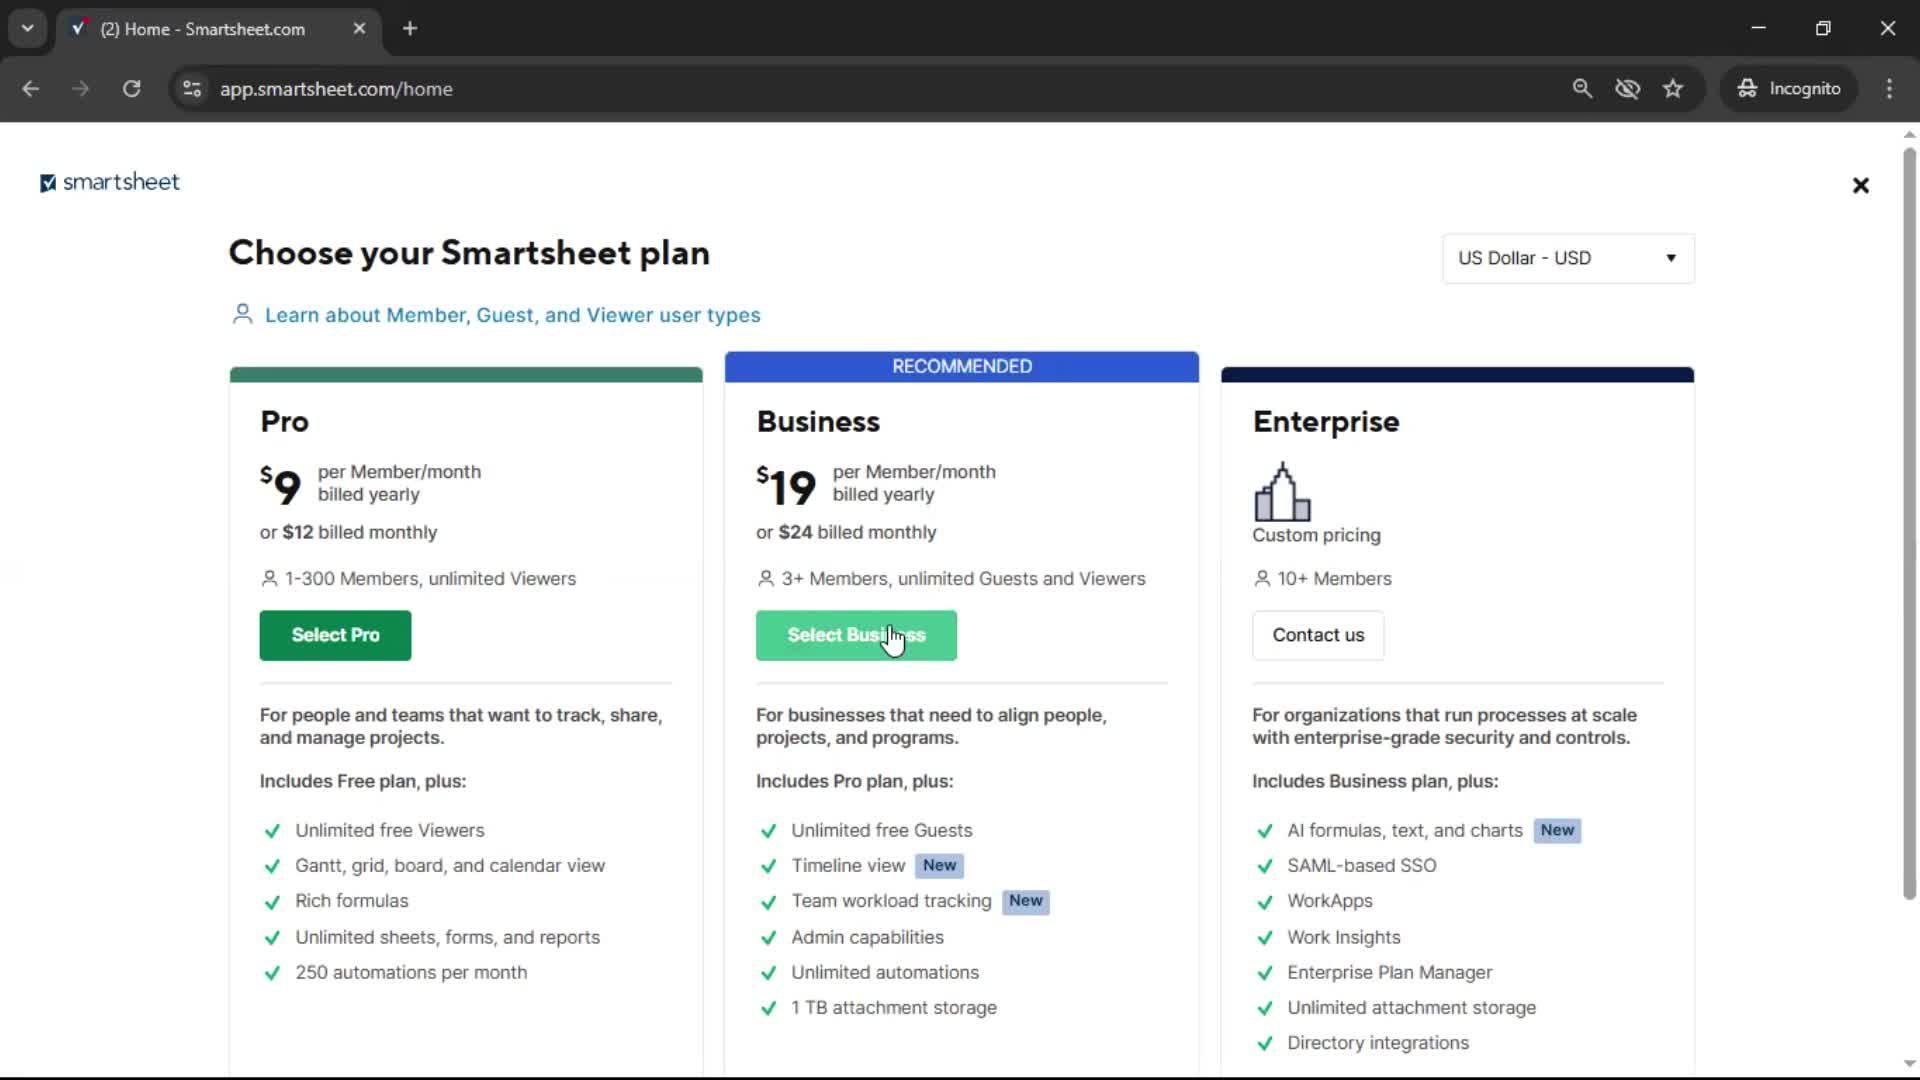
Task: Toggle the bookmark star for this page
Action: pyautogui.click(x=1673, y=88)
